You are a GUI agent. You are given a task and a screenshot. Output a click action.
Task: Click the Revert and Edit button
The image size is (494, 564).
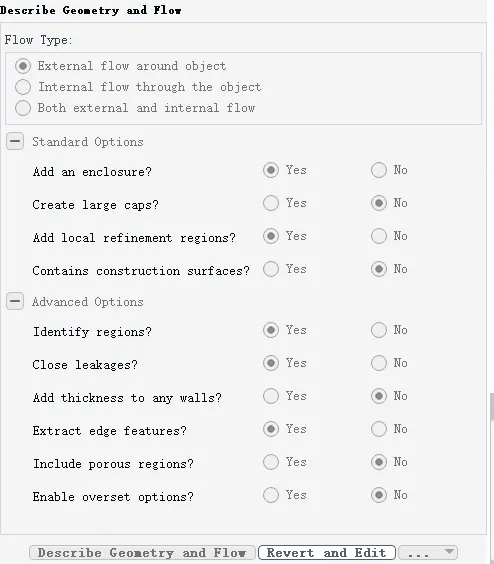coord(327,552)
